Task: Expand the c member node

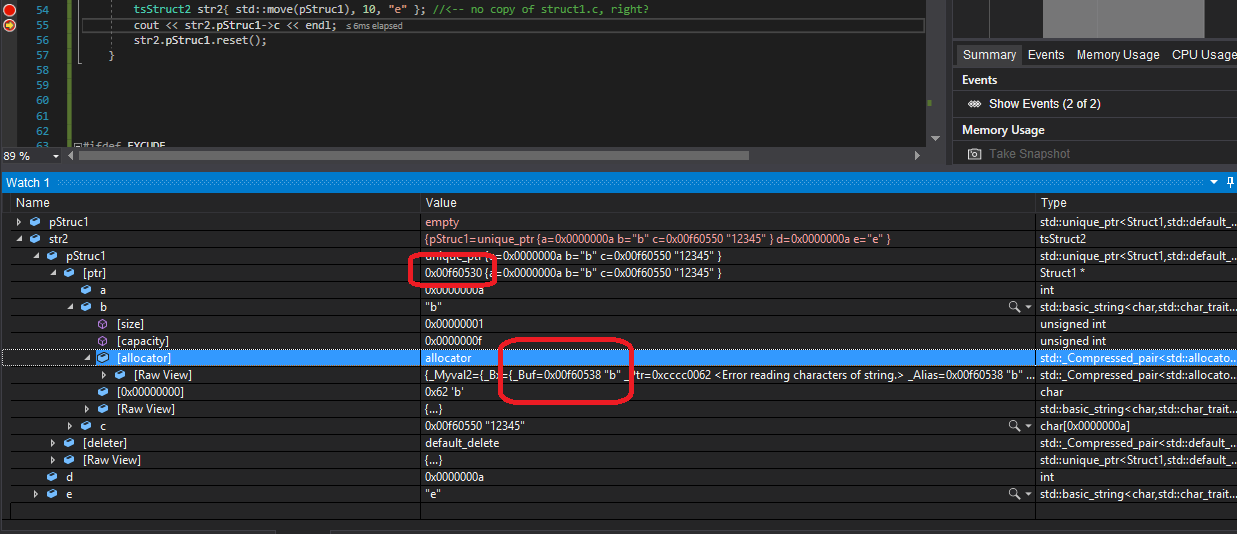Action: (x=72, y=426)
